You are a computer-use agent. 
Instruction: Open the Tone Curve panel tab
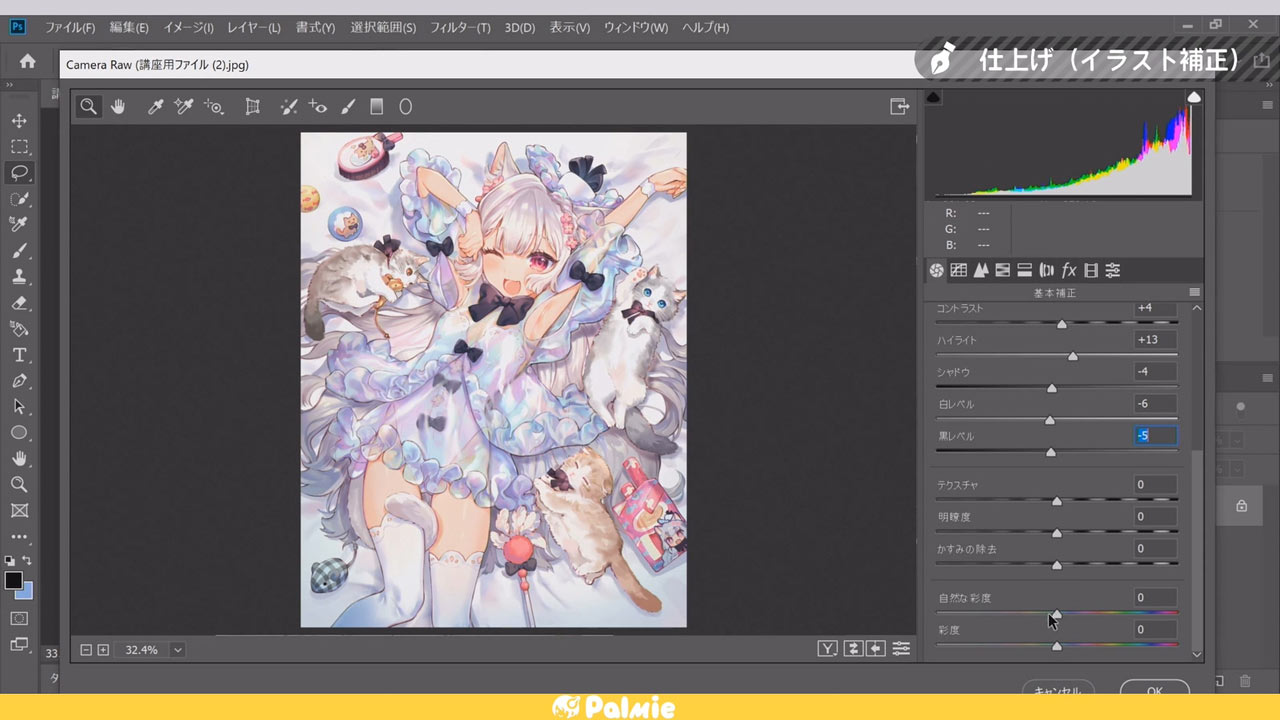(x=958, y=270)
